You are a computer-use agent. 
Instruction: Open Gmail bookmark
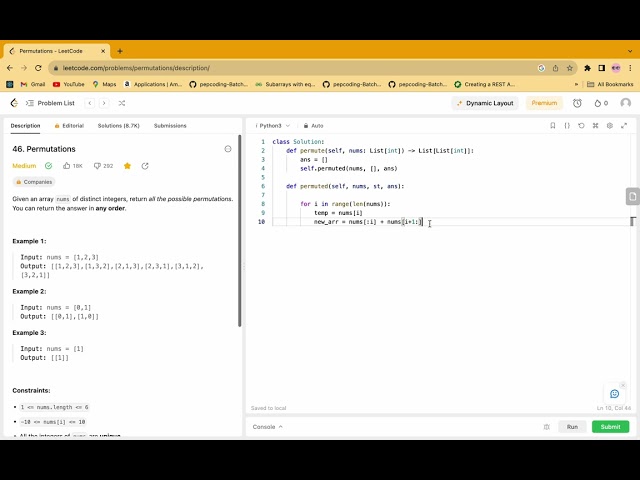33,84
